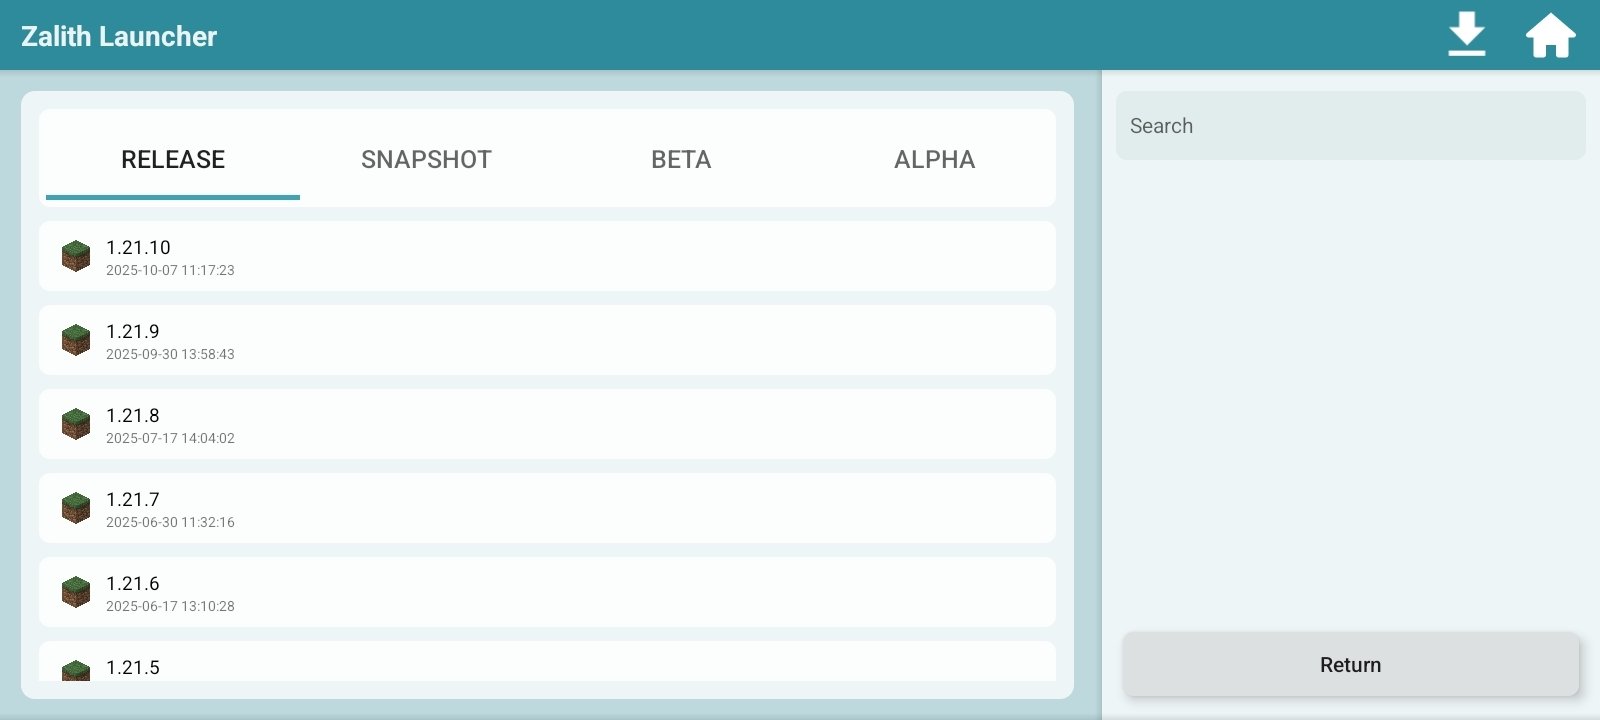1600x720 pixels.
Task: Click the Zalith Launcher title text
Action: point(119,36)
